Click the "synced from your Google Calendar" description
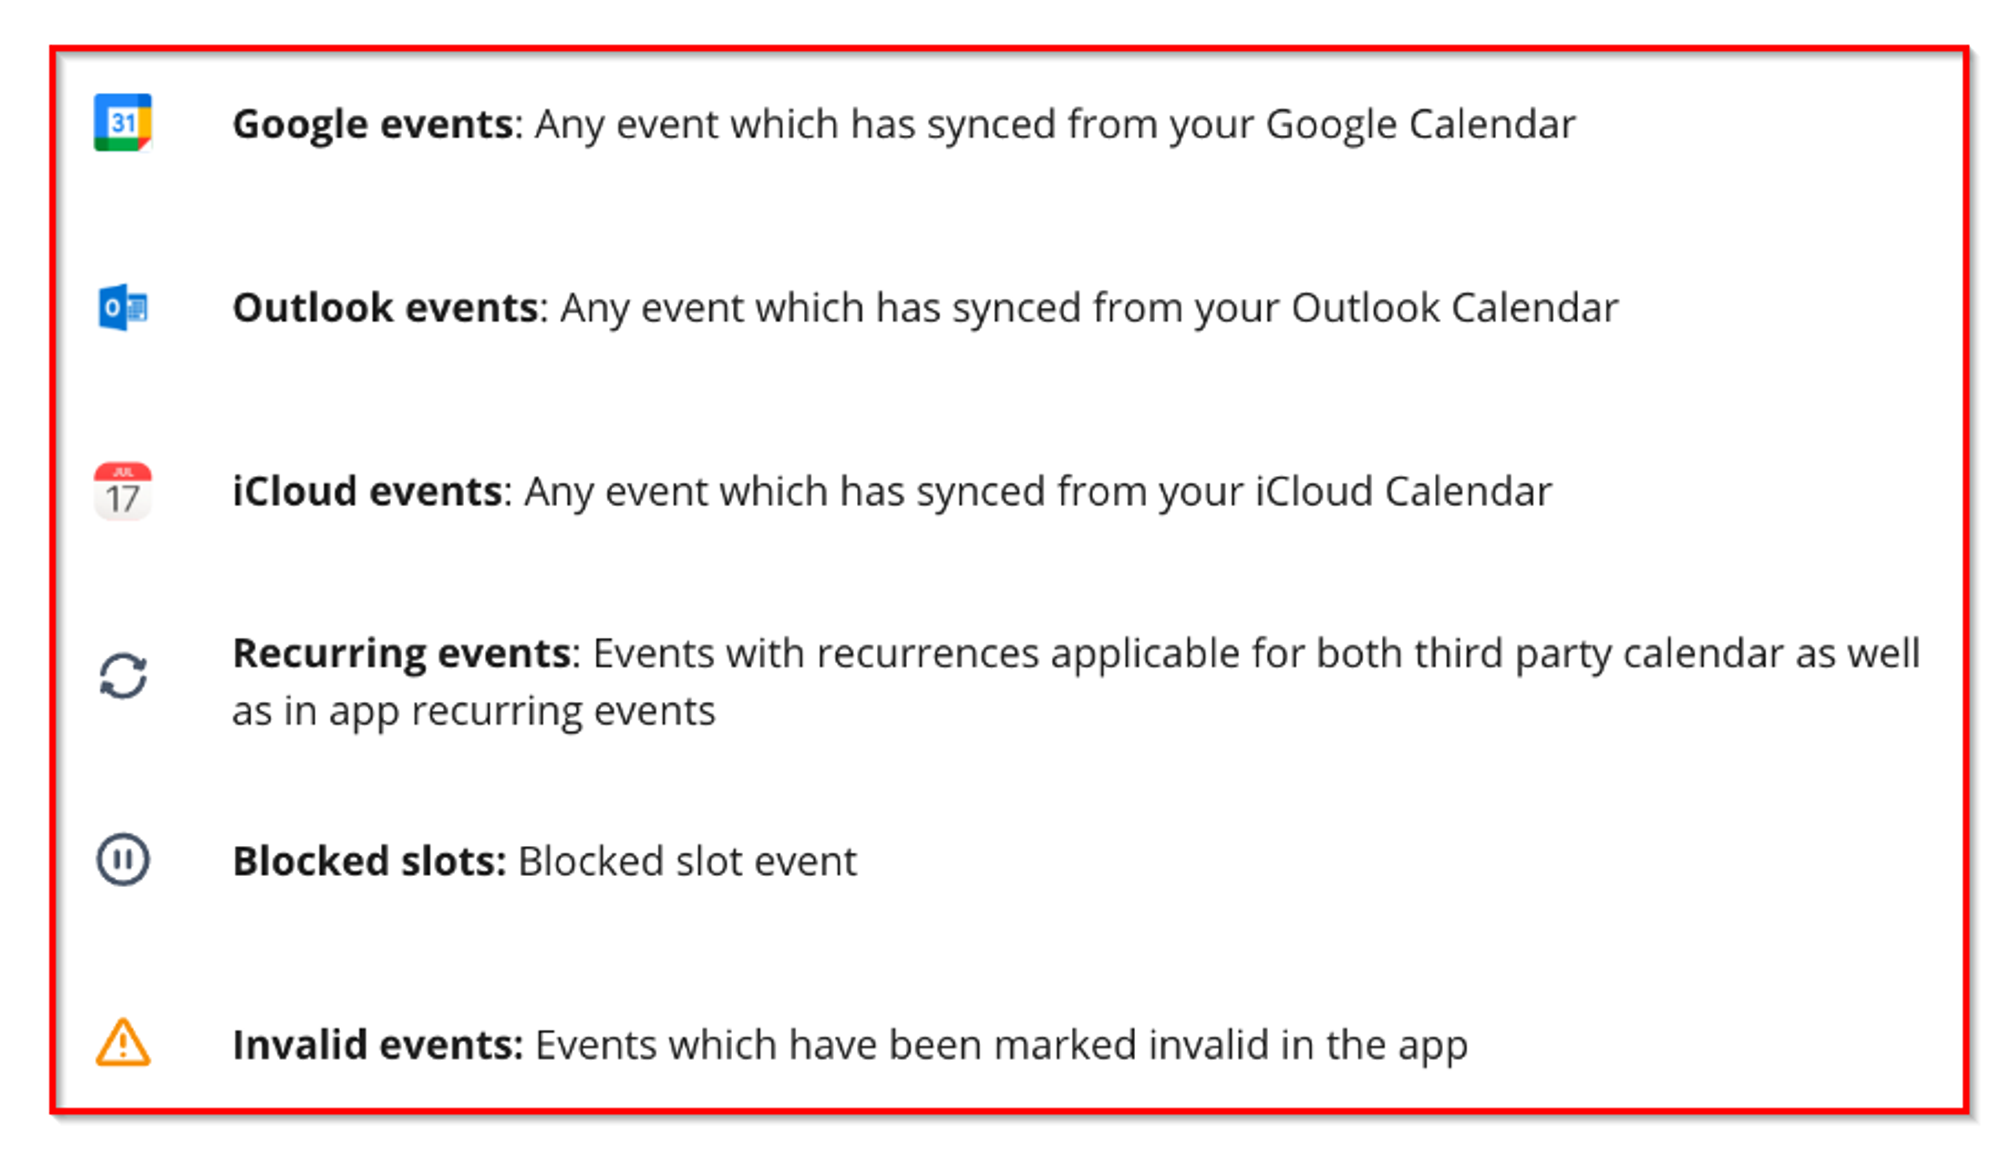2000x1150 pixels. tap(1055, 125)
